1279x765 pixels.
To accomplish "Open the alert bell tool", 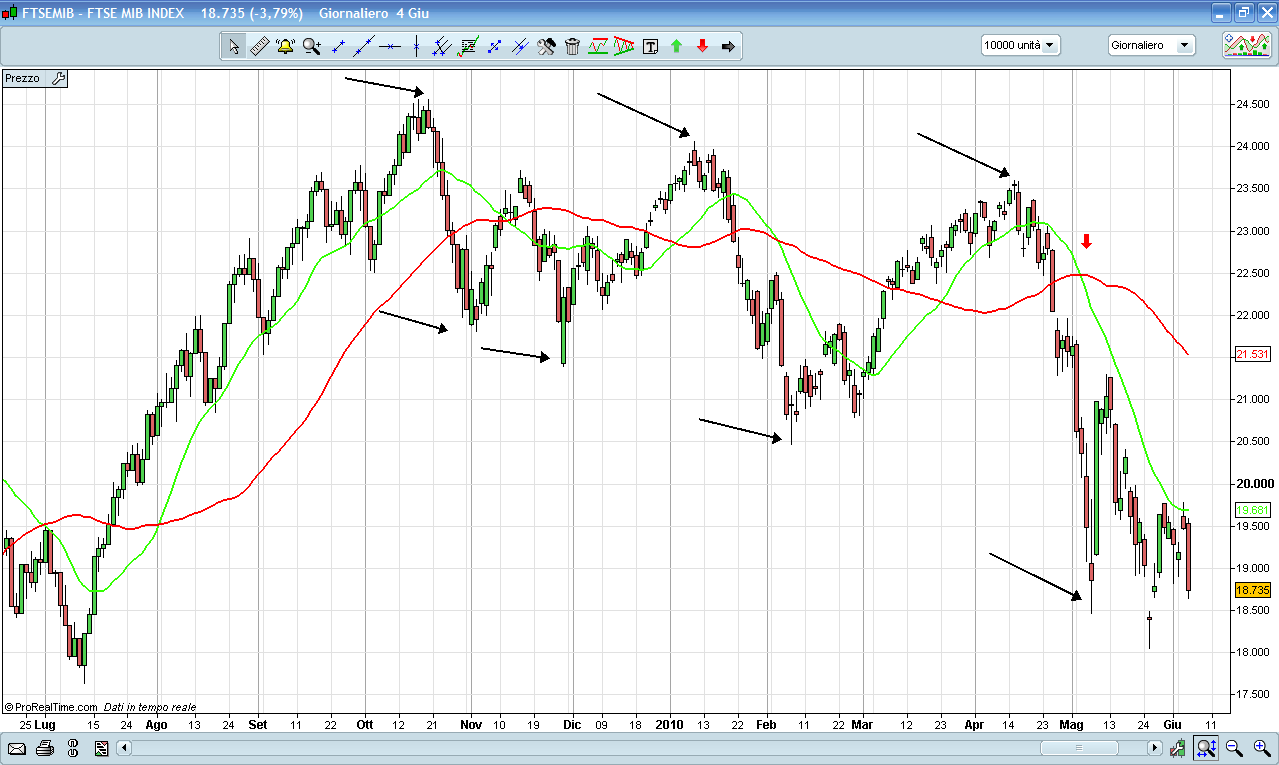I will pos(285,46).
